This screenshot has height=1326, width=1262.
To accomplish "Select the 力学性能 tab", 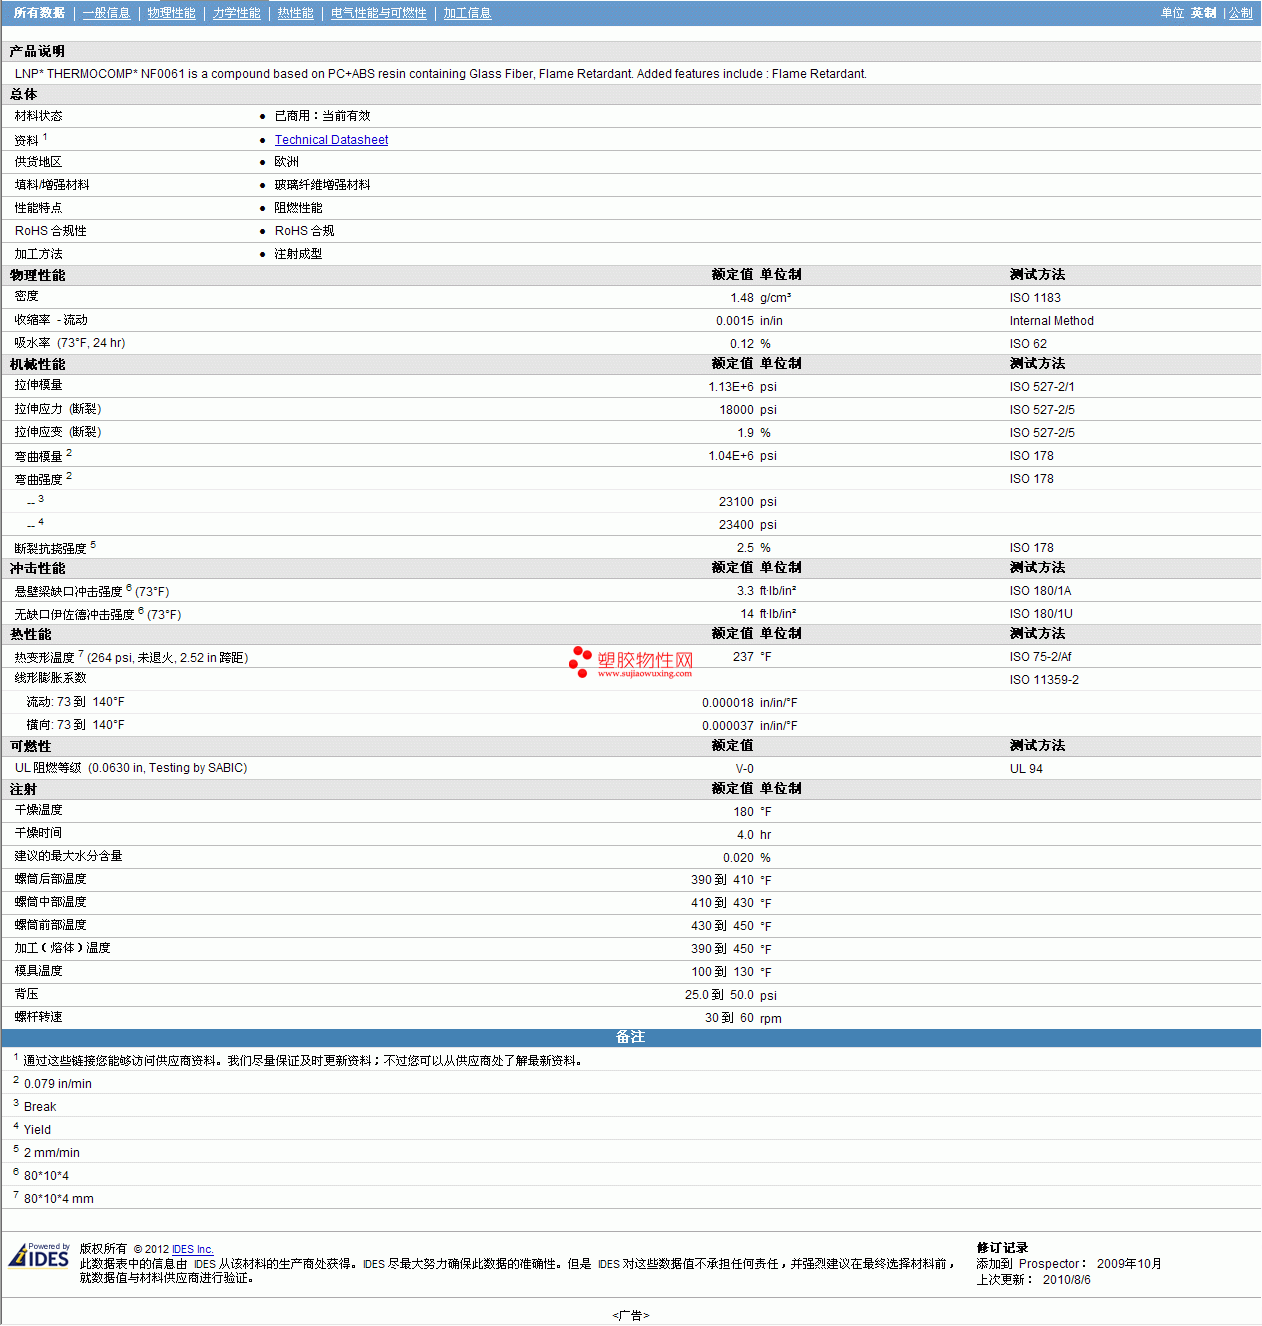I will click(237, 13).
